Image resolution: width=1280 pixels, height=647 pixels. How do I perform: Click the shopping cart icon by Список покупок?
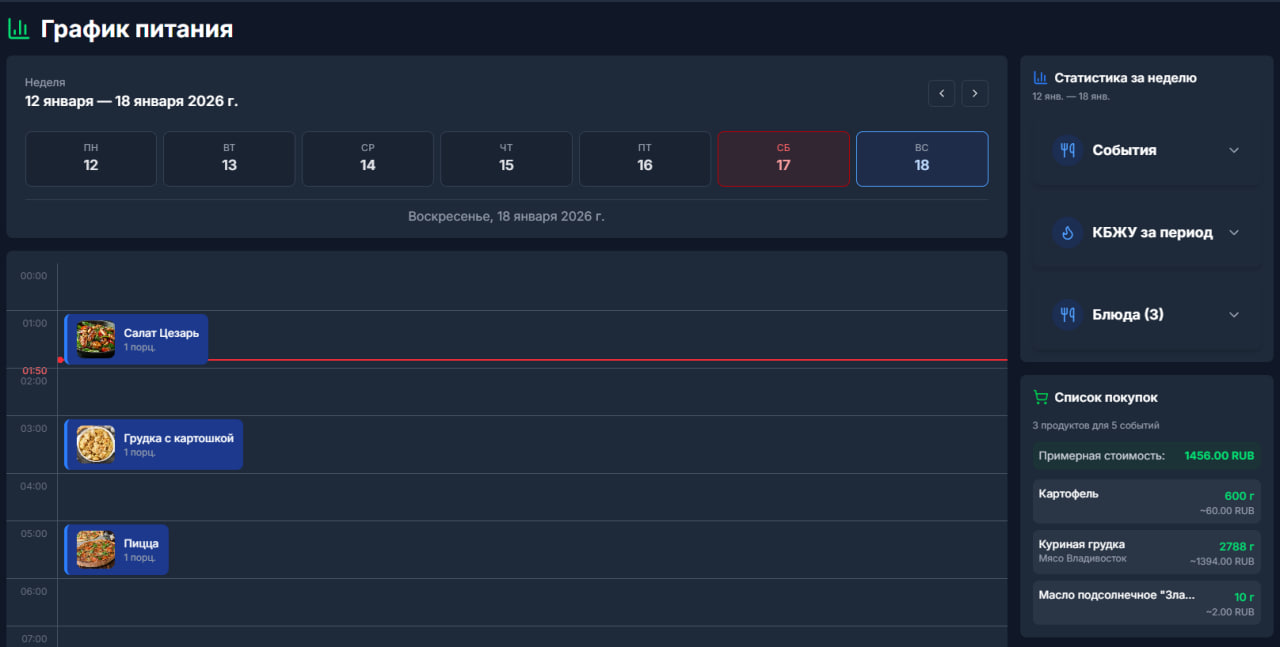(x=1040, y=397)
